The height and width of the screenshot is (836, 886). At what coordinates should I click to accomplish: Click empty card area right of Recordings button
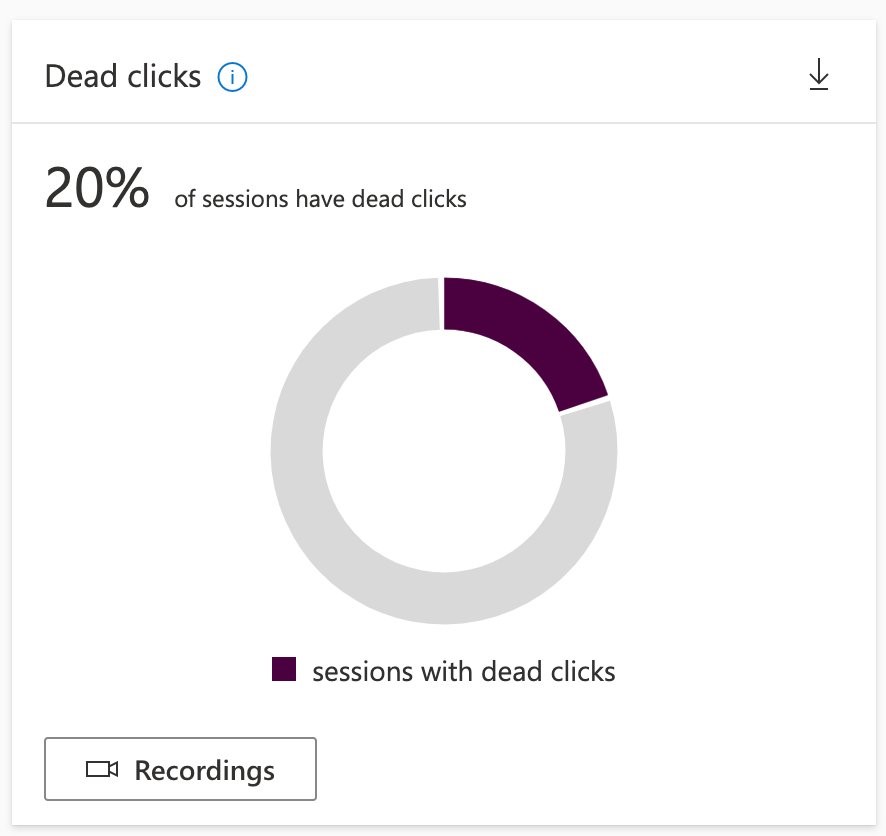[593, 769]
